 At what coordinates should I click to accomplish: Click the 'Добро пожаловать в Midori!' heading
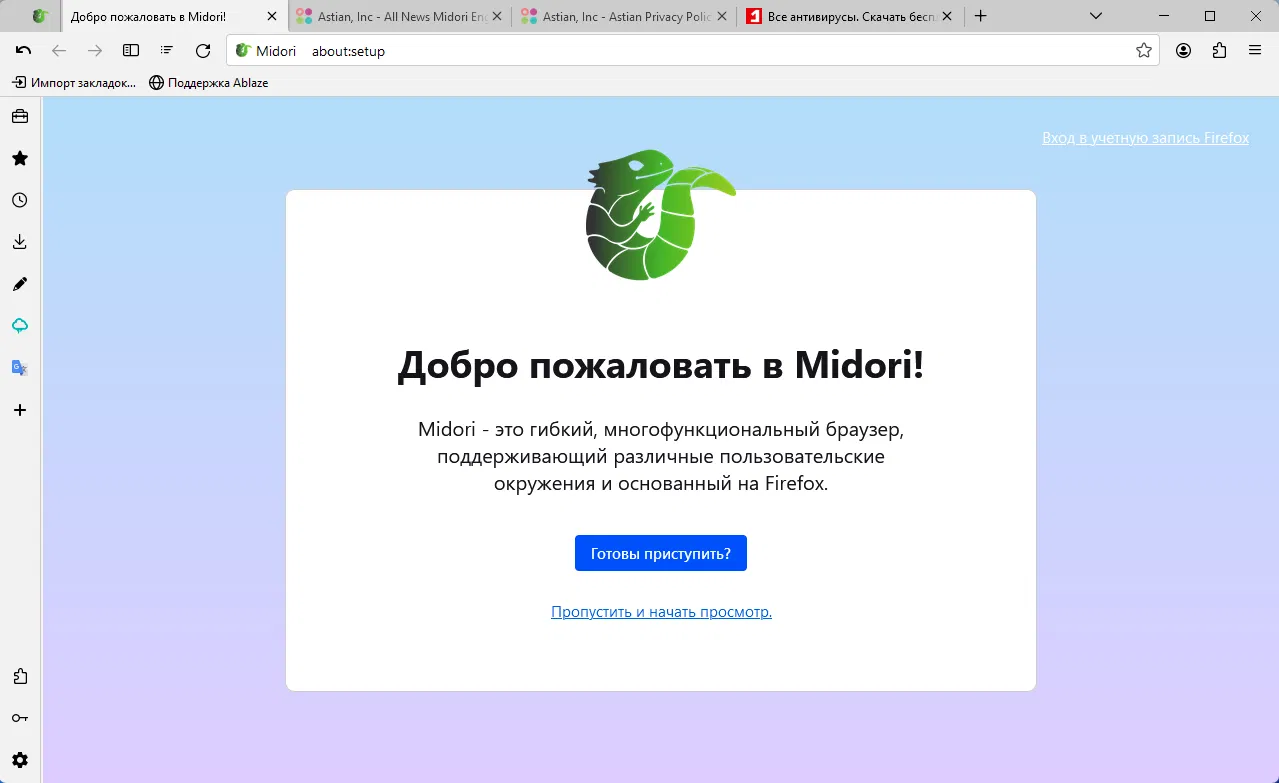click(661, 365)
